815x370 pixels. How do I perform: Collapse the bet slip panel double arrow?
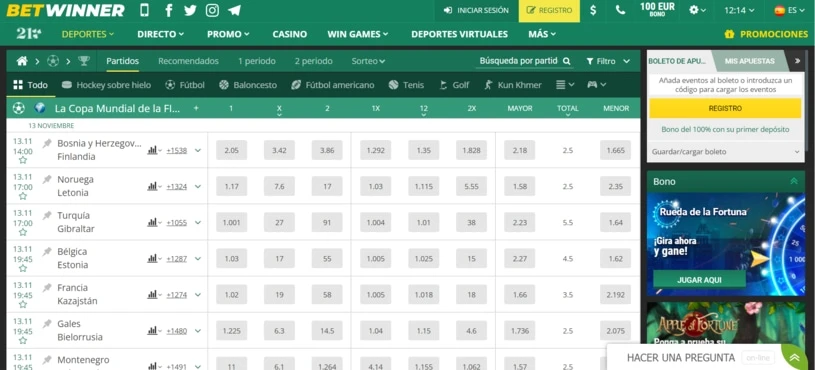[x=797, y=61]
